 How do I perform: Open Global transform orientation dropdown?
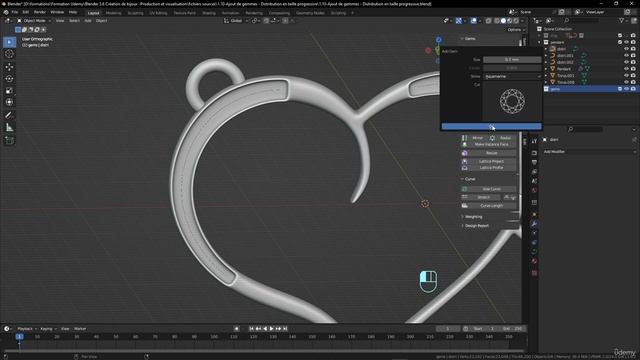click(x=236, y=20)
